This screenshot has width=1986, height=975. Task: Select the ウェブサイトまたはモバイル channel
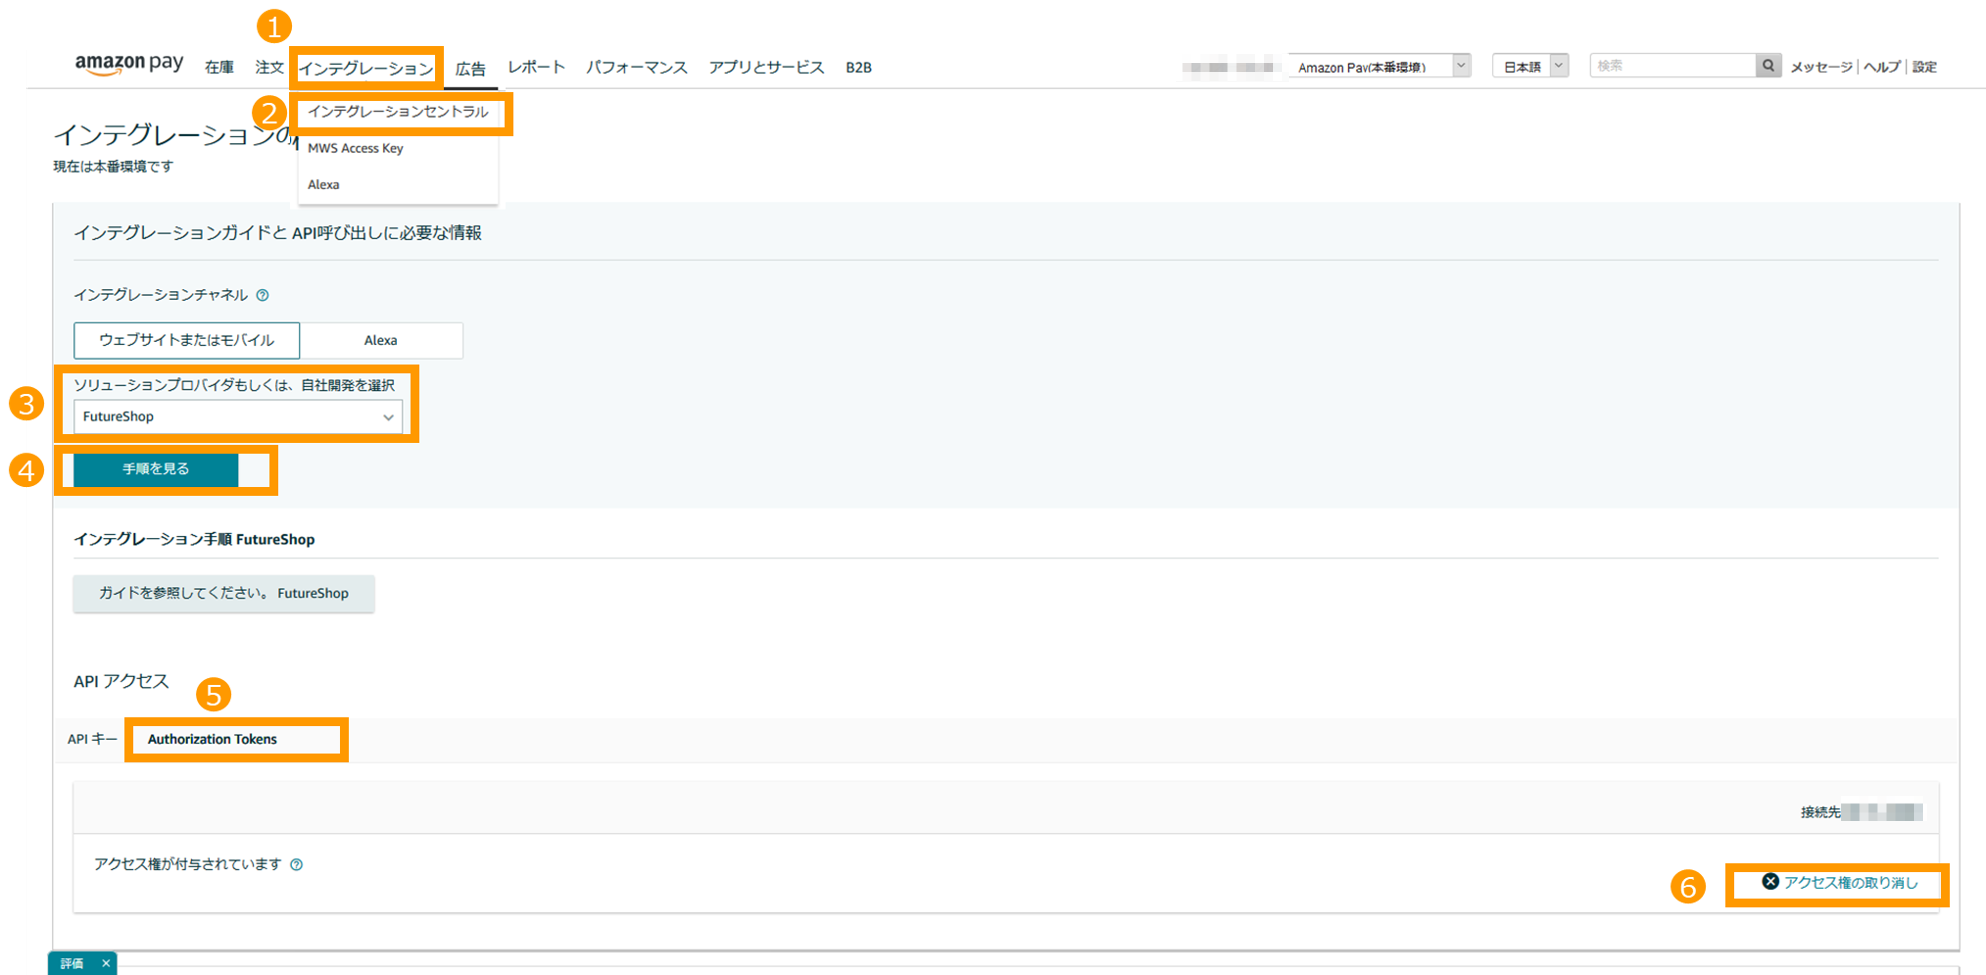click(187, 340)
